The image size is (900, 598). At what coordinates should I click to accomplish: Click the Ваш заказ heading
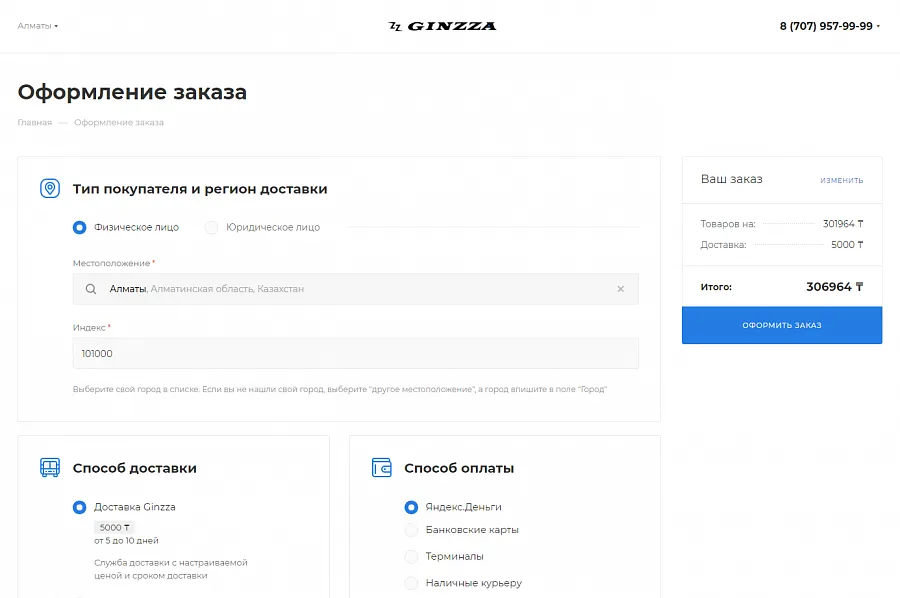coord(731,179)
